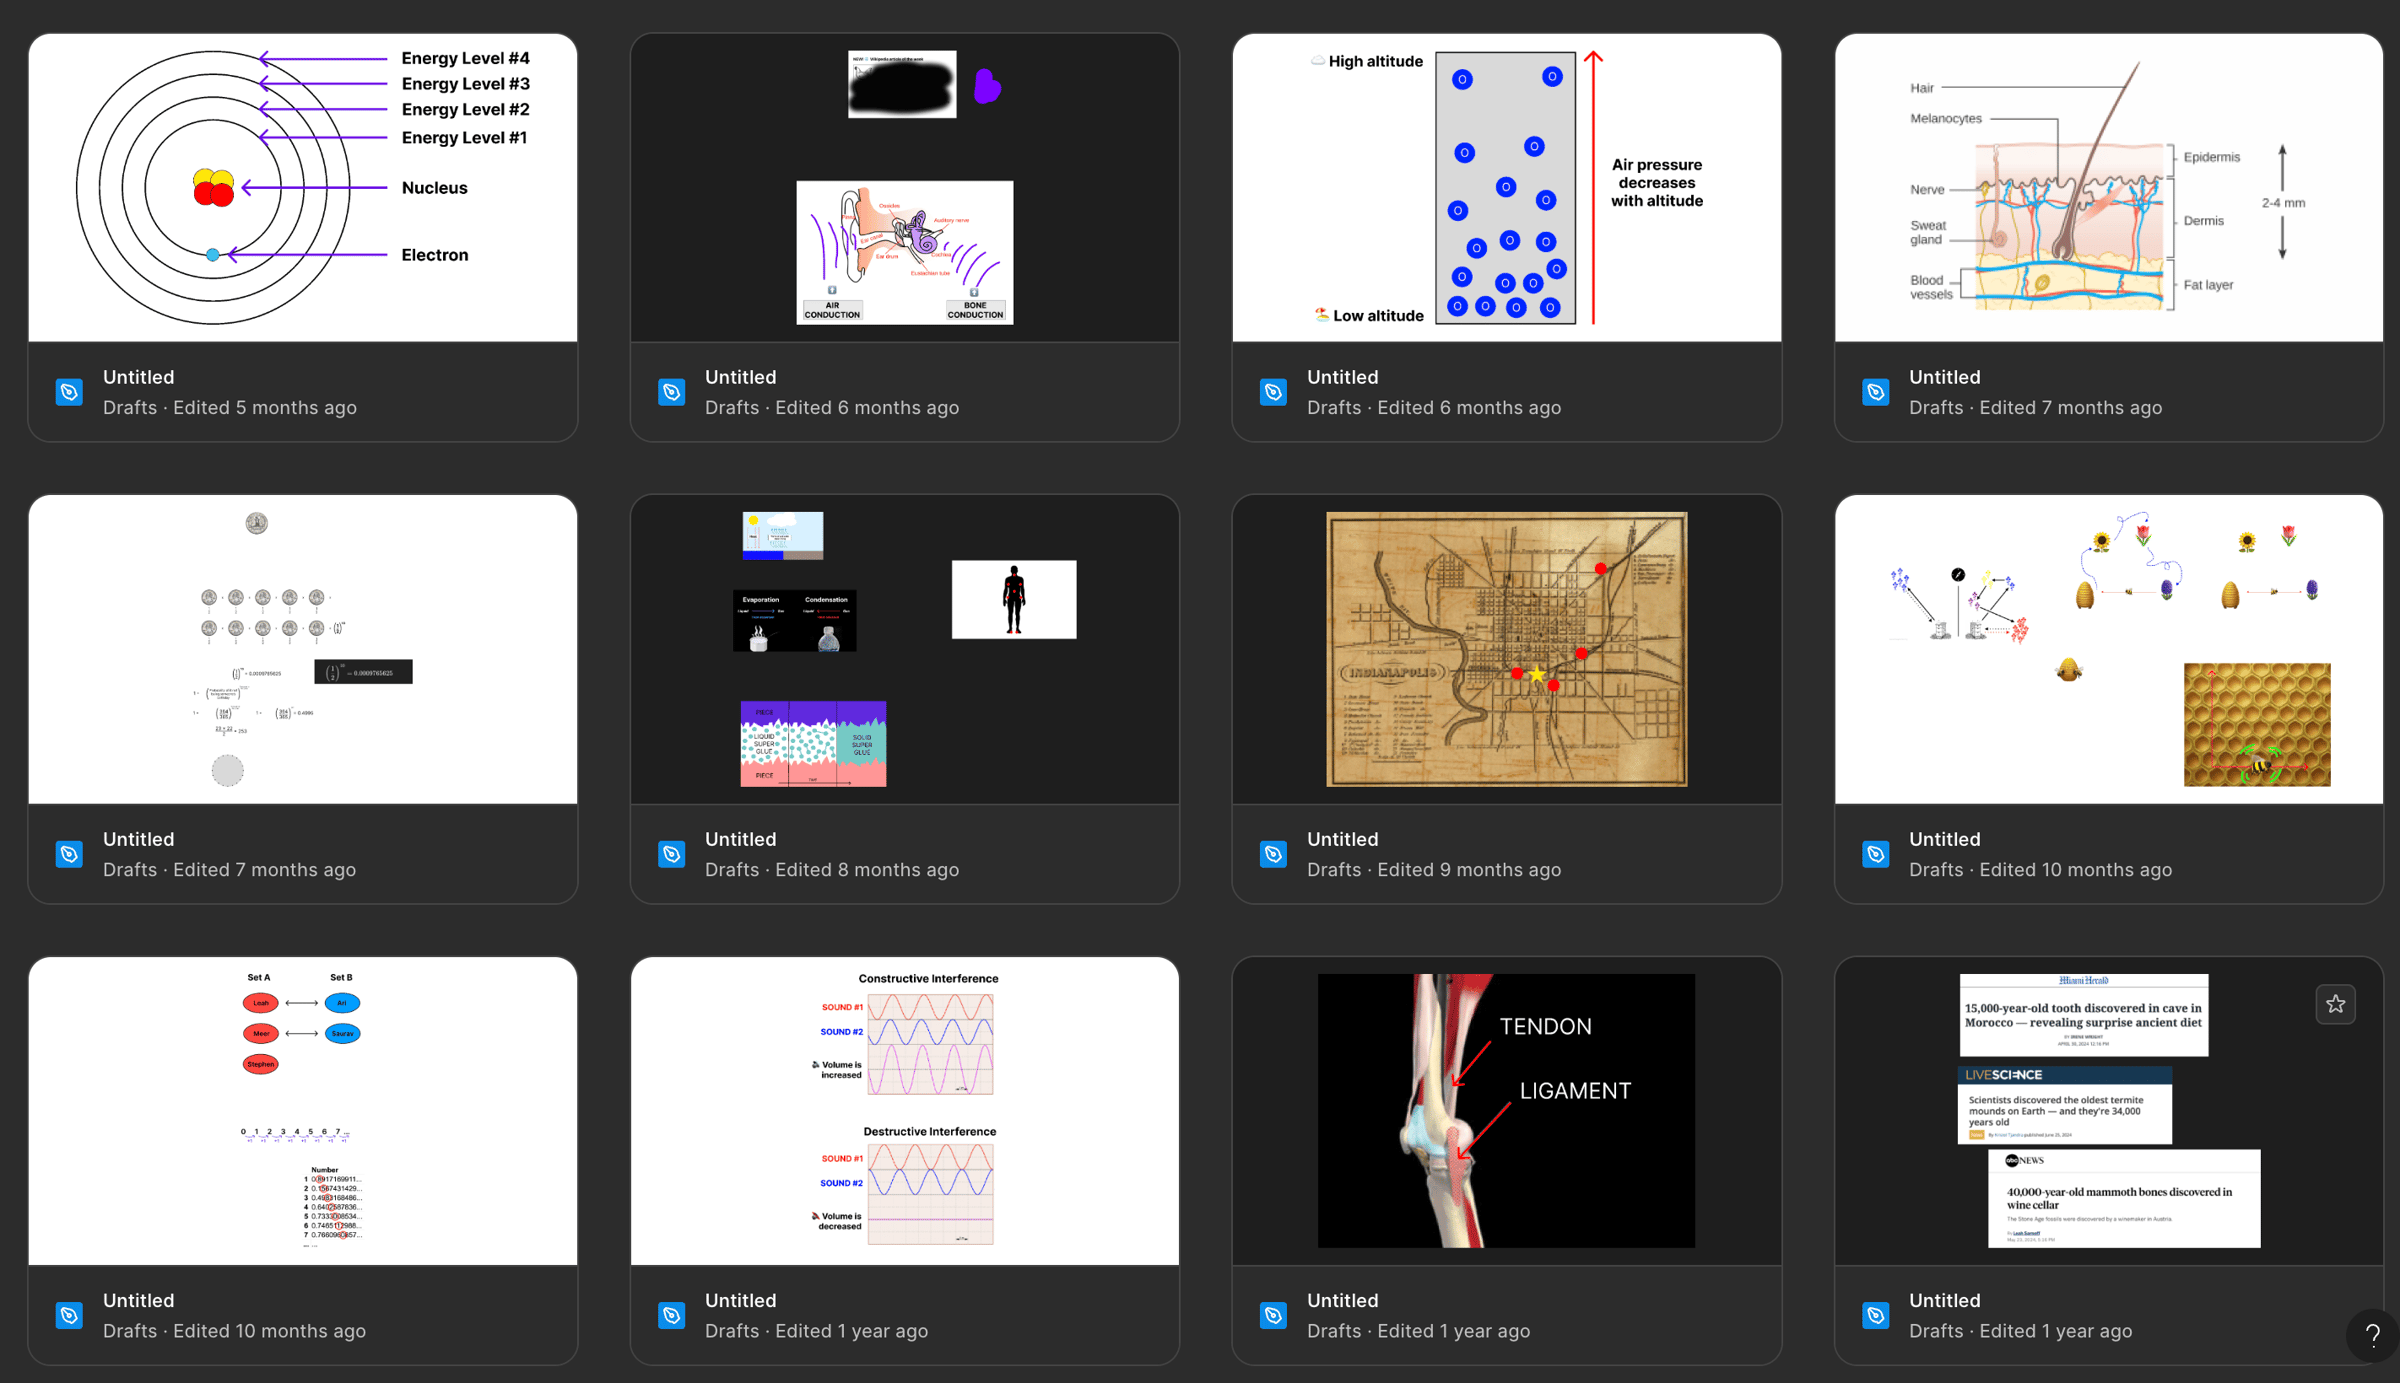This screenshot has height=1383, width=2400.
Task: Click file icon beside atom energy levels draft
Action: 69,392
